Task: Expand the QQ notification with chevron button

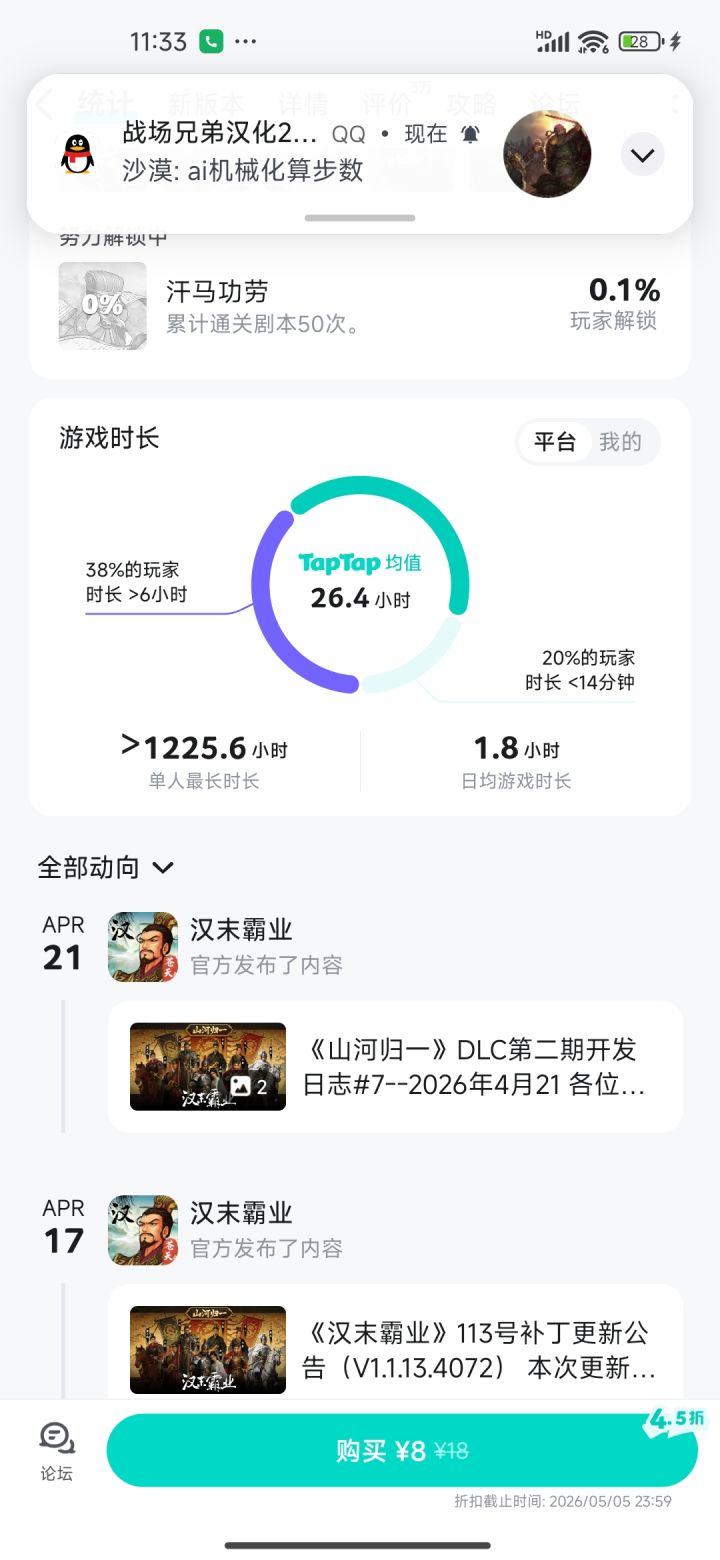Action: click(642, 155)
